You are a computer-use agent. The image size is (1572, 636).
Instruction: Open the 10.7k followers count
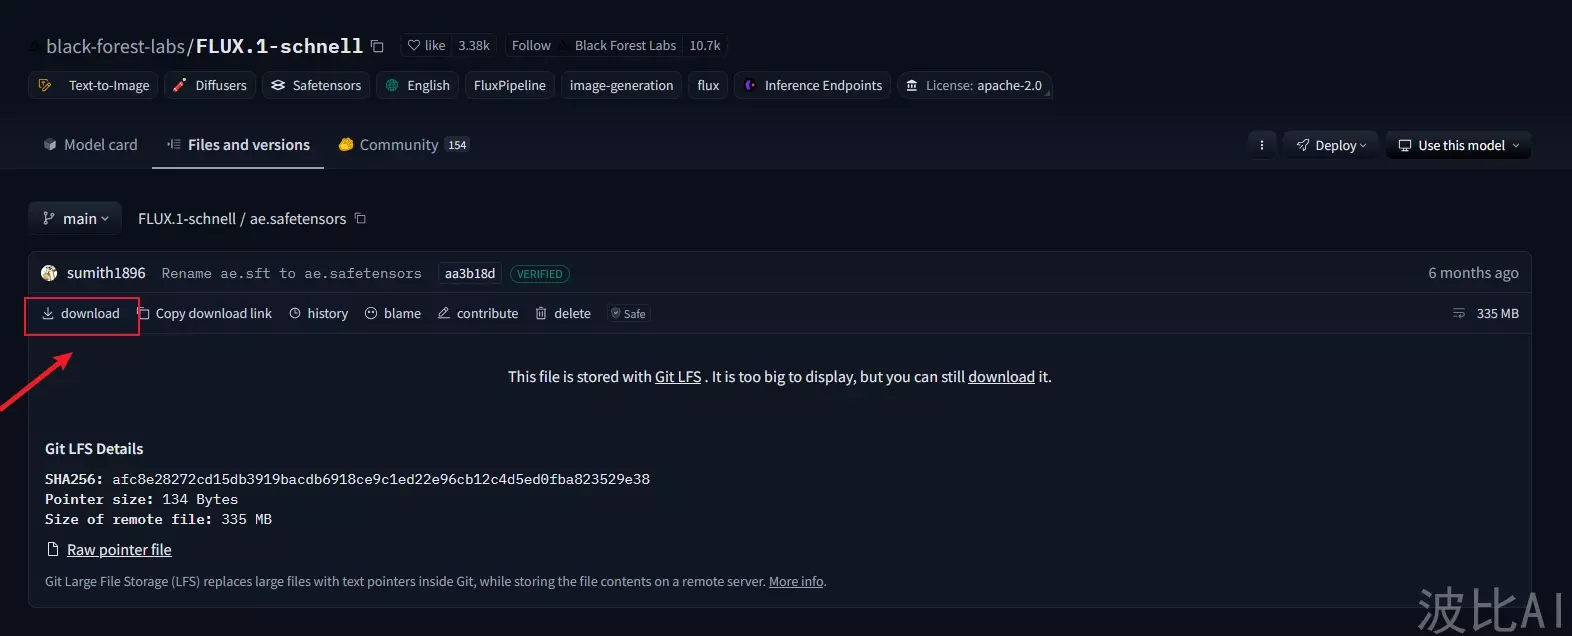tap(704, 46)
